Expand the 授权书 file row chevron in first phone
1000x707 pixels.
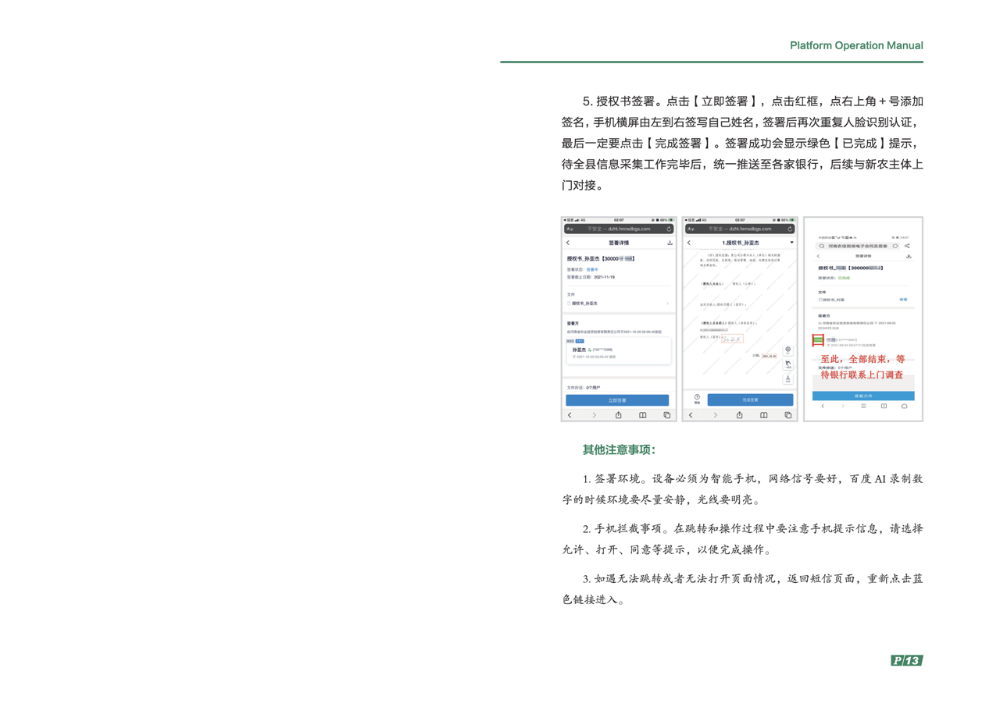pyautogui.click(x=668, y=303)
